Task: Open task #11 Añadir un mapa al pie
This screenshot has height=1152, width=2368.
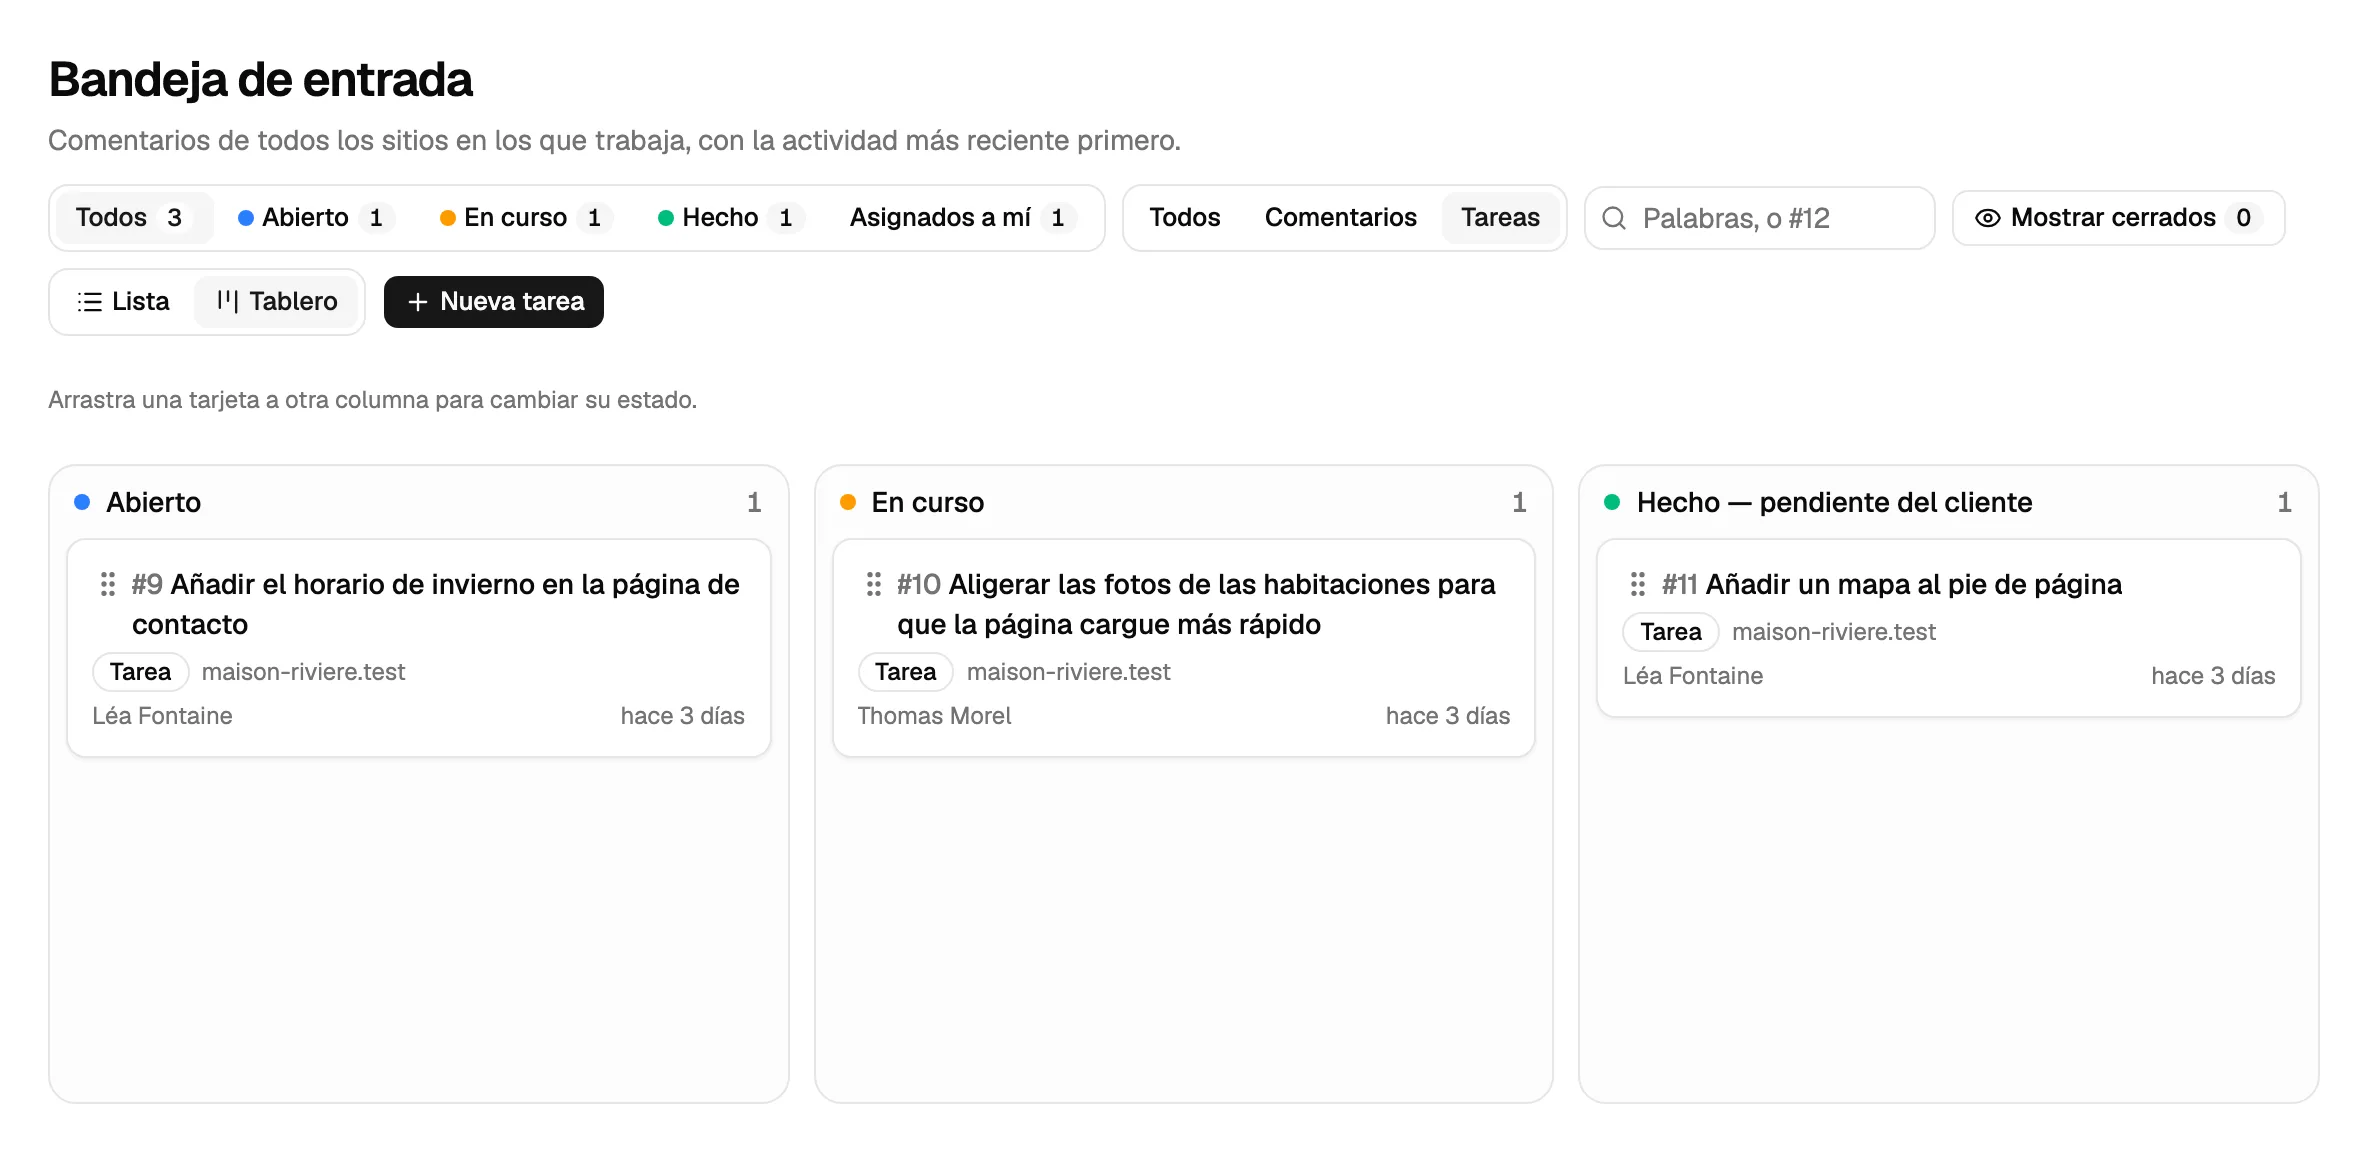Action: pos(1892,584)
